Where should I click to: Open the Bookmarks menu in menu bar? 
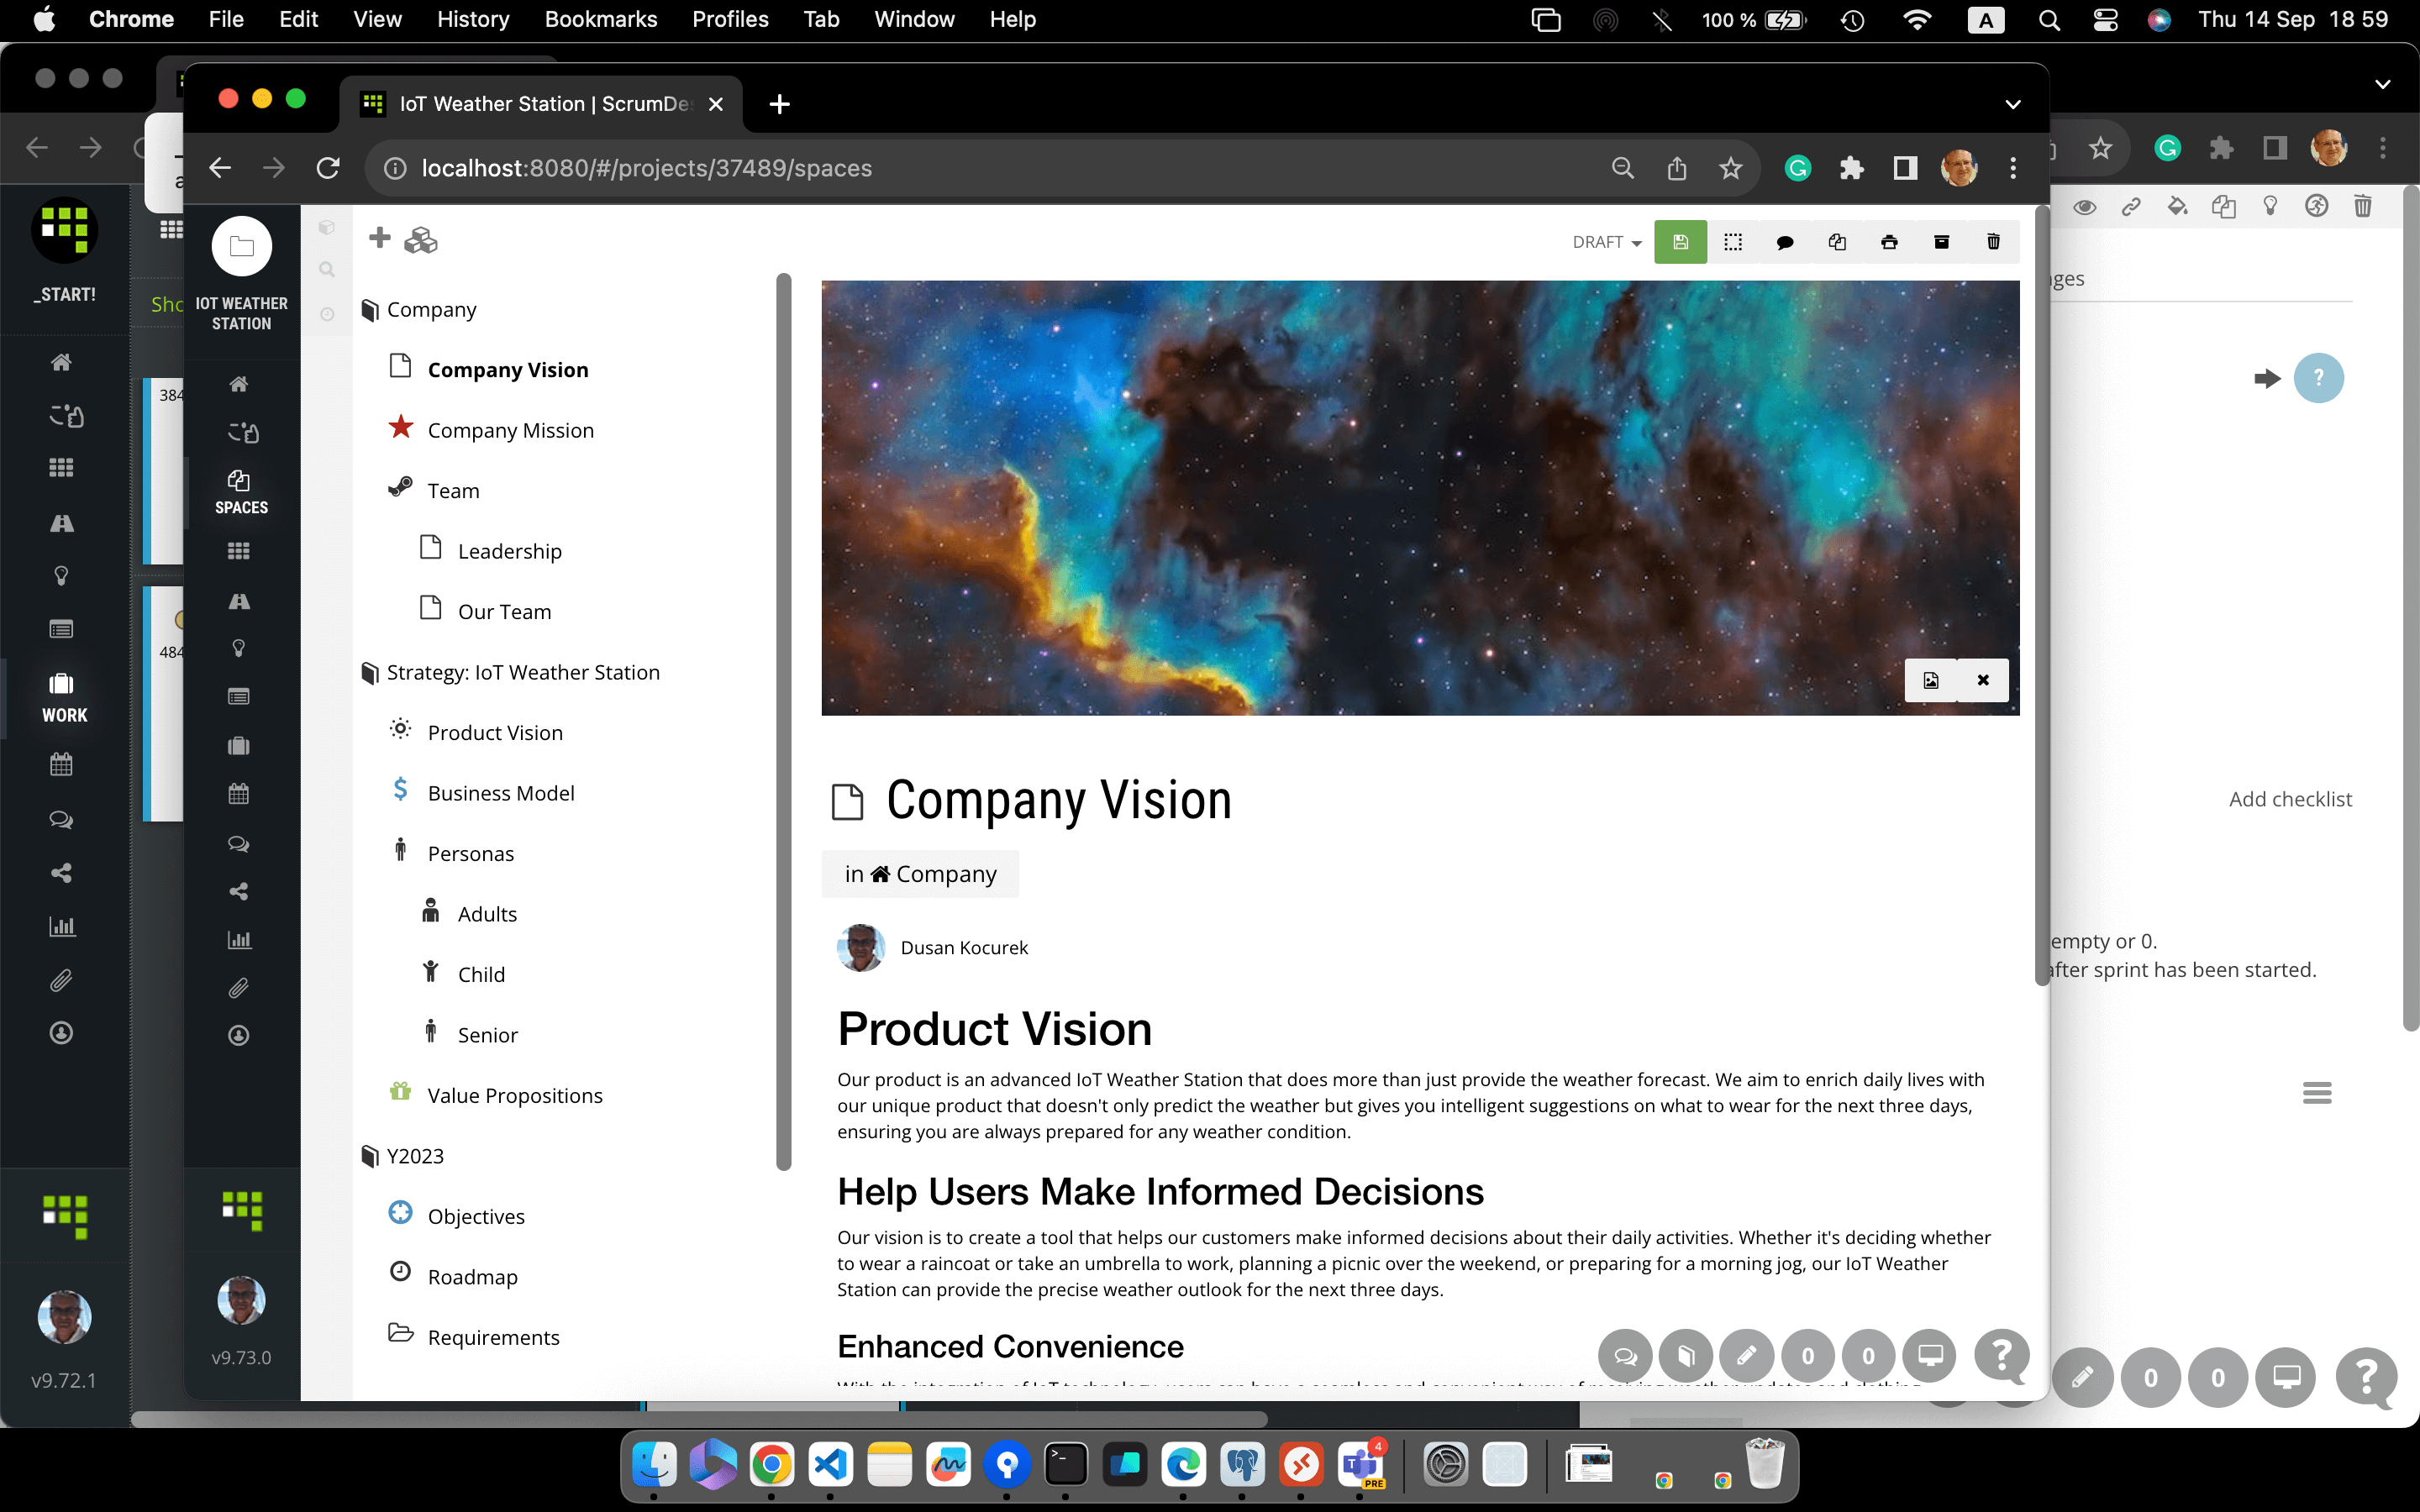point(600,19)
